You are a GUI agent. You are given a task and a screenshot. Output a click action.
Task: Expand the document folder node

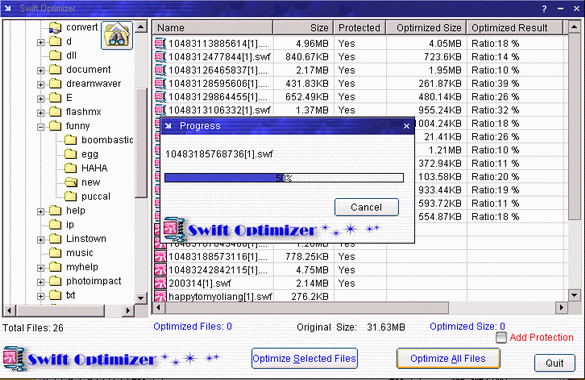coord(41,70)
